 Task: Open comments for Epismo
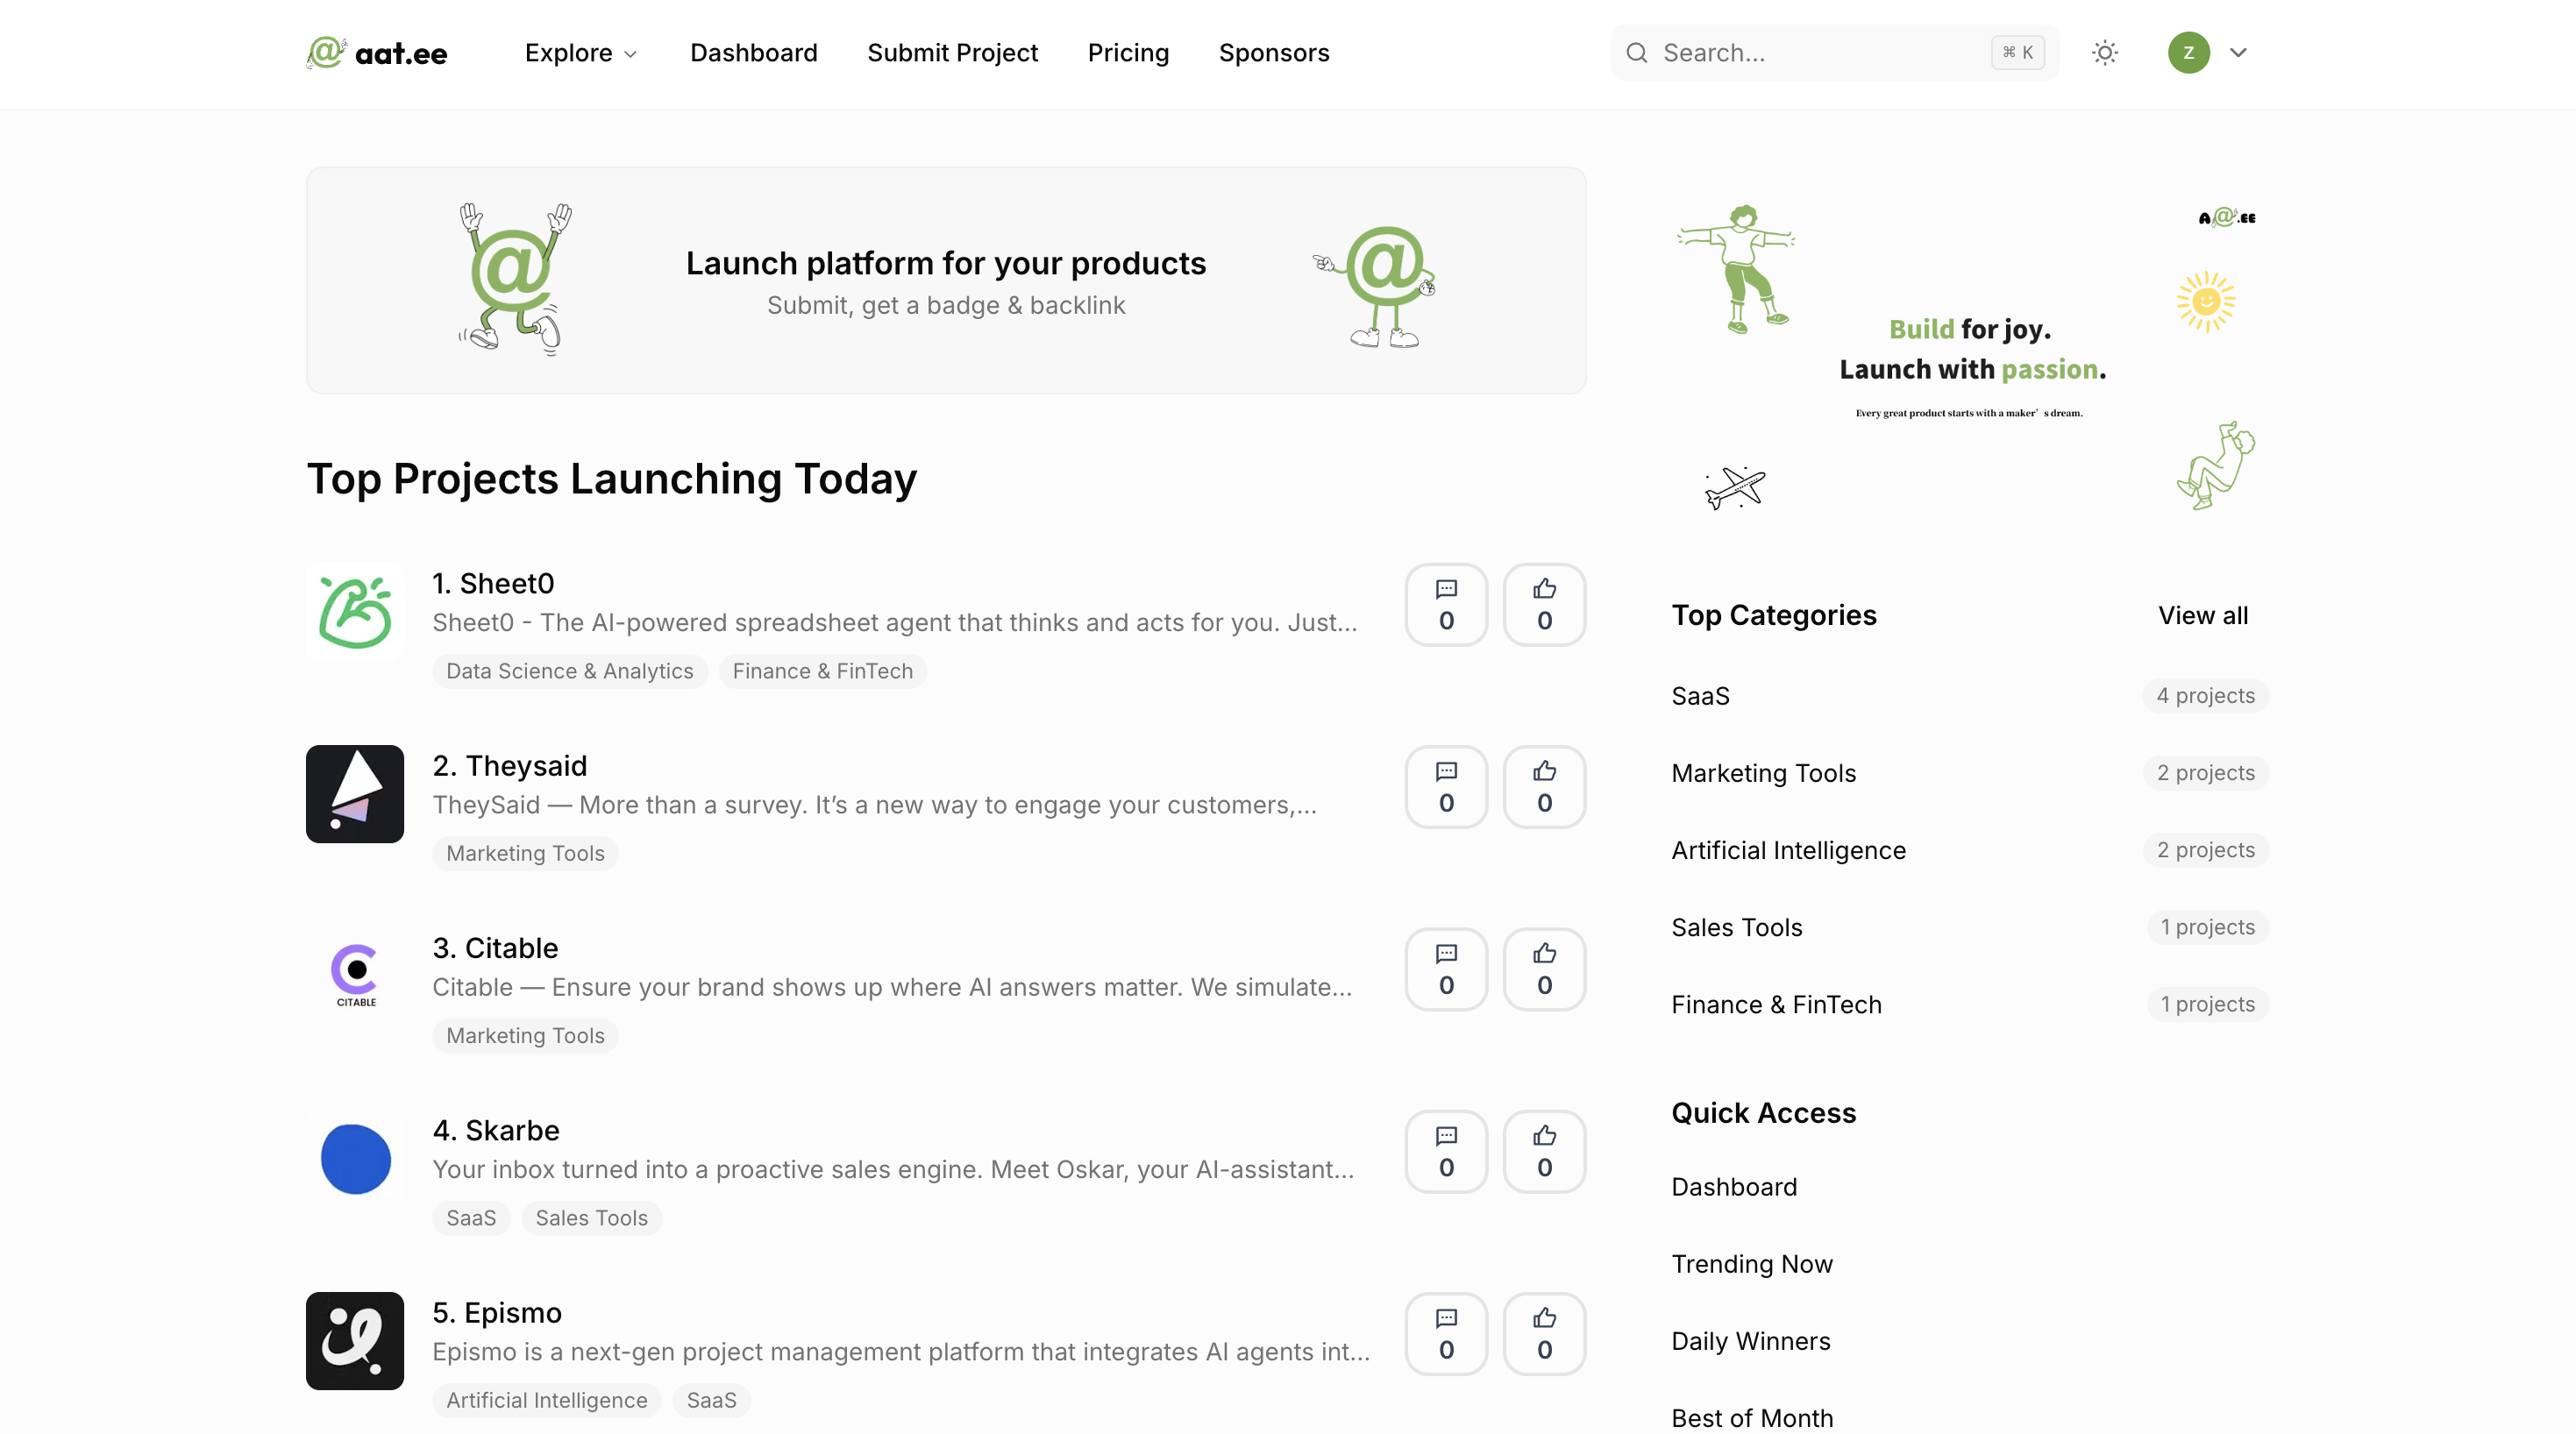(1446, 1333)
